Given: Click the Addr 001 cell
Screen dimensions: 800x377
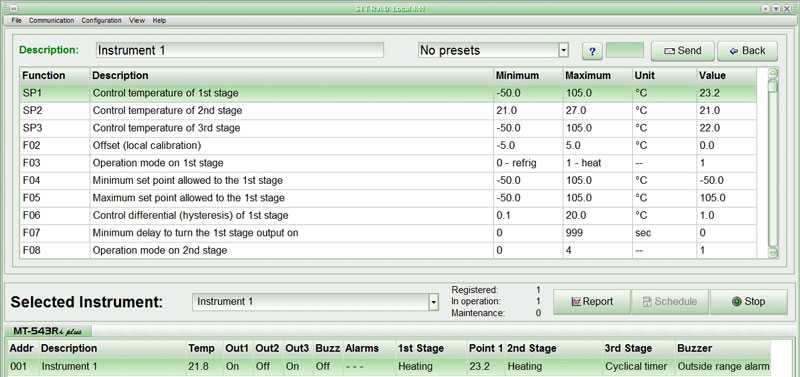Looking at the screenshot, I should click(23, 366).
